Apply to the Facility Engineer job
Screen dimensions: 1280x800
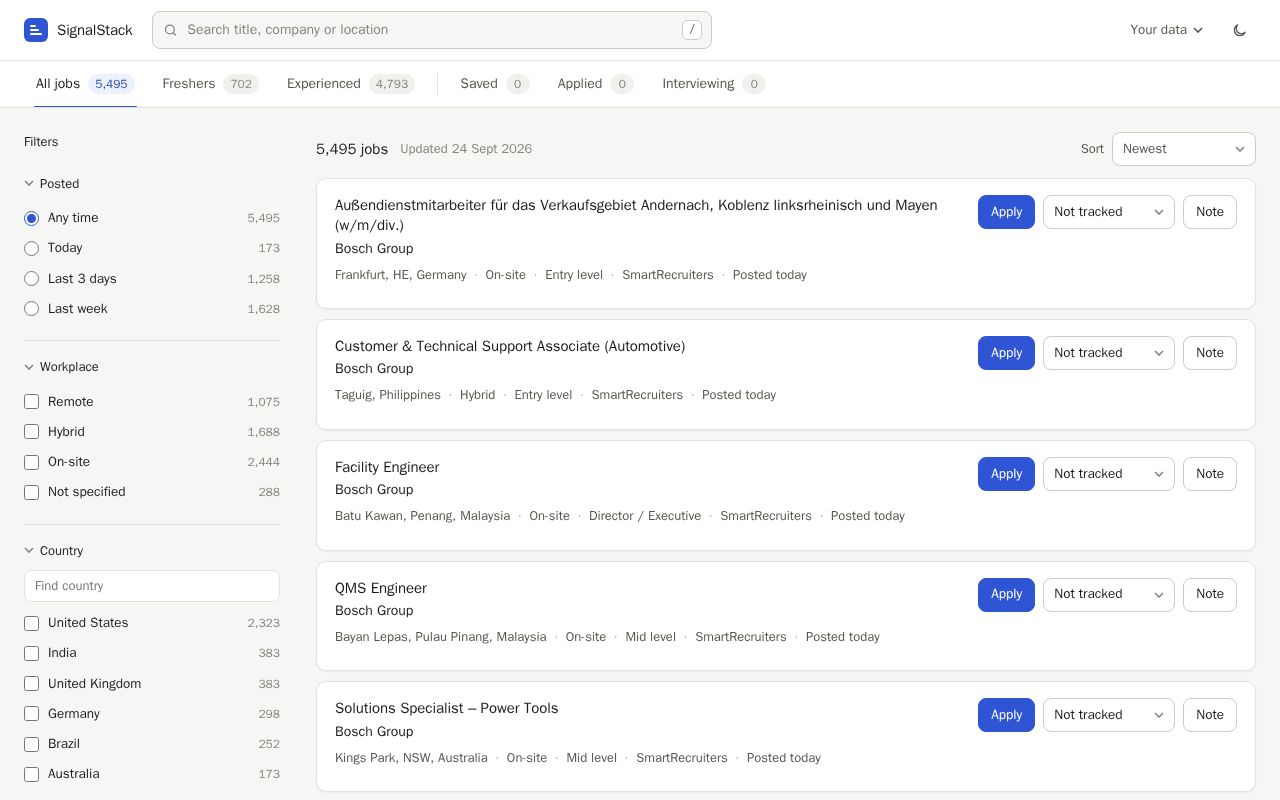click(1006, 474)
